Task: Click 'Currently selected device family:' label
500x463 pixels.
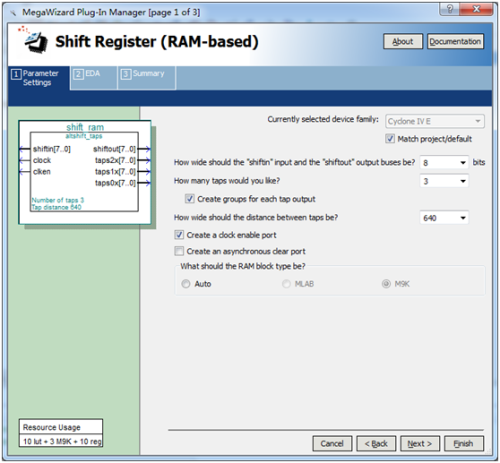Action: pyautogui.click(x=323, y=119)
